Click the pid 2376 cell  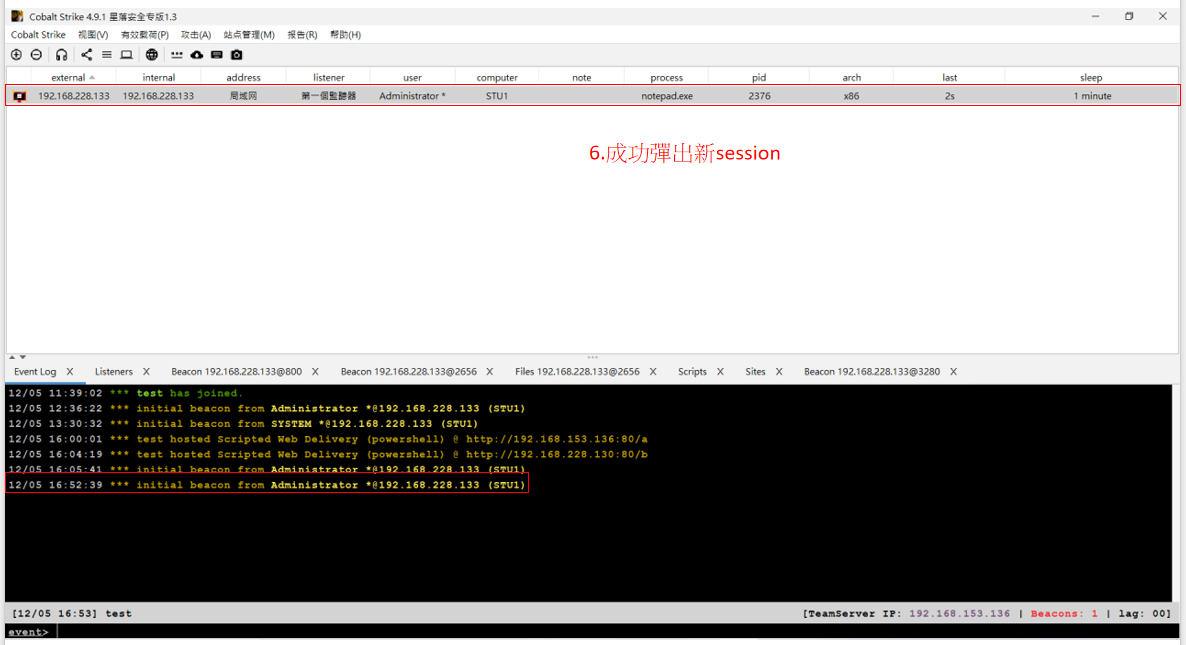point(759,96)
